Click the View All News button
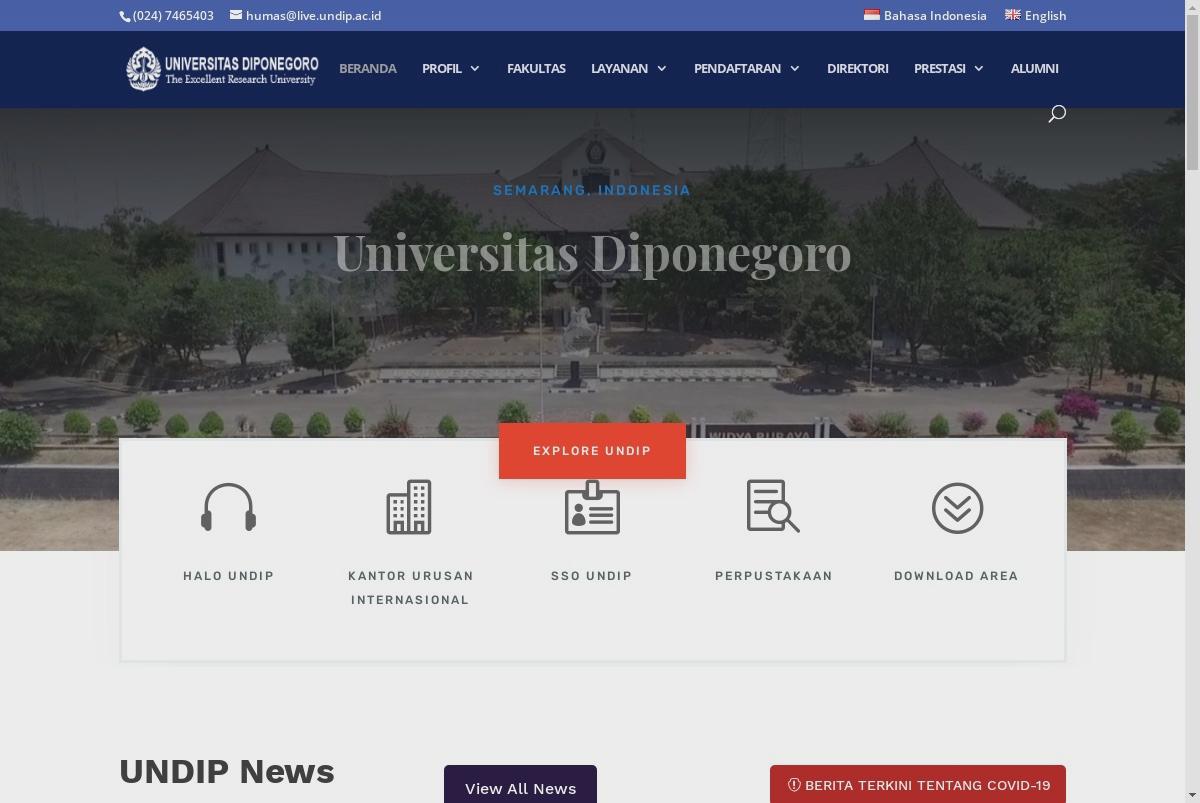The width and height of the screenshot is (1200, 803). pyautogui.click(x=520, y=785)
